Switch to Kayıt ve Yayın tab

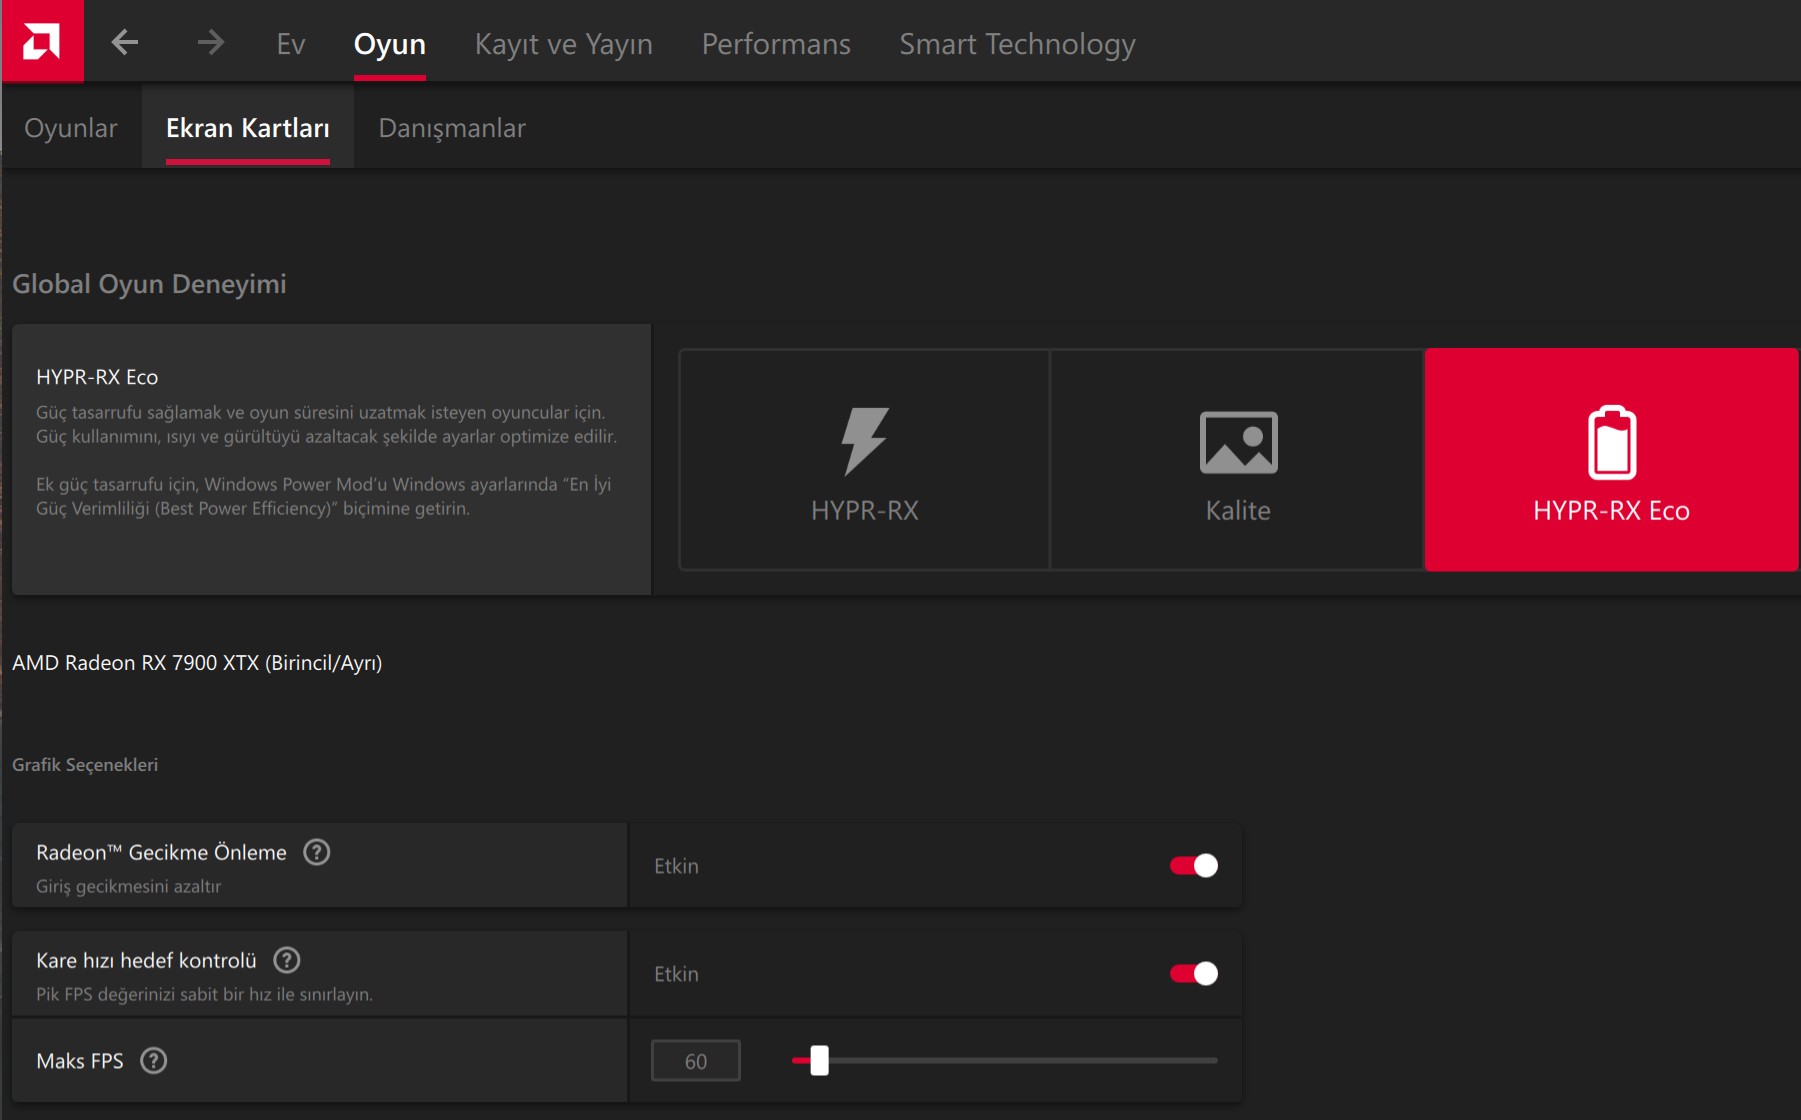(564, 44)
